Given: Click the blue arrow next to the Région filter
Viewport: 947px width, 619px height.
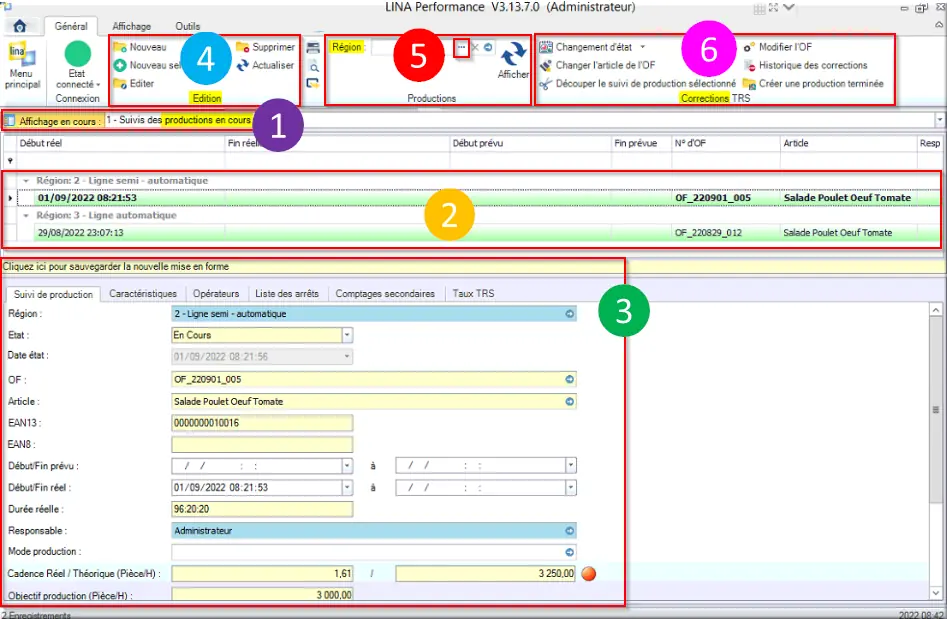Looking at the screenshot, I should point(488,47).
